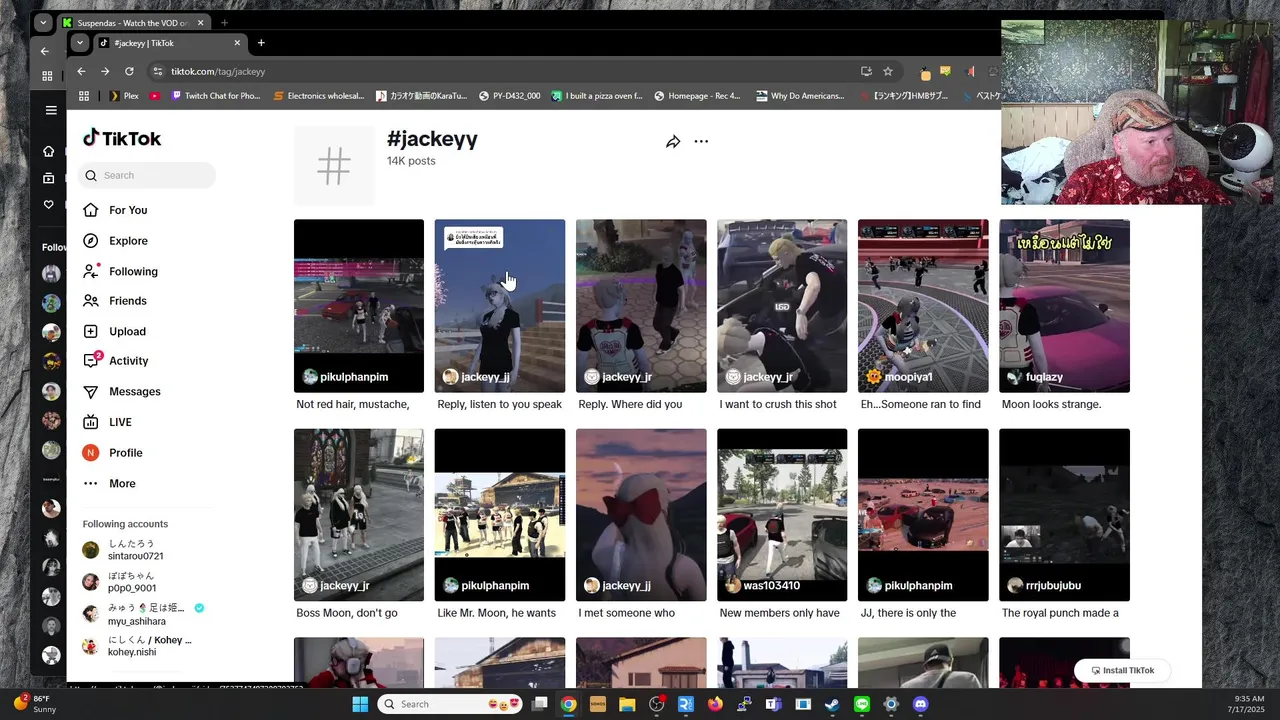Viewport: 1280px width, 720px height.
Task: Open Discord from the taskbar
Action: [x=921, y=704]
